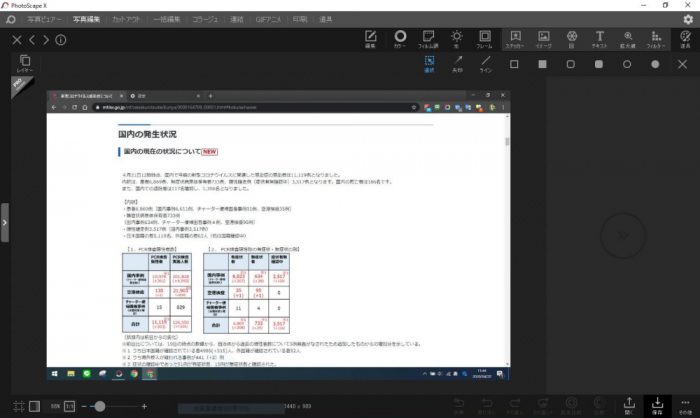Choose the filled circle shape
The height and width of the screenshot is (418, 700).
point(655,64)
